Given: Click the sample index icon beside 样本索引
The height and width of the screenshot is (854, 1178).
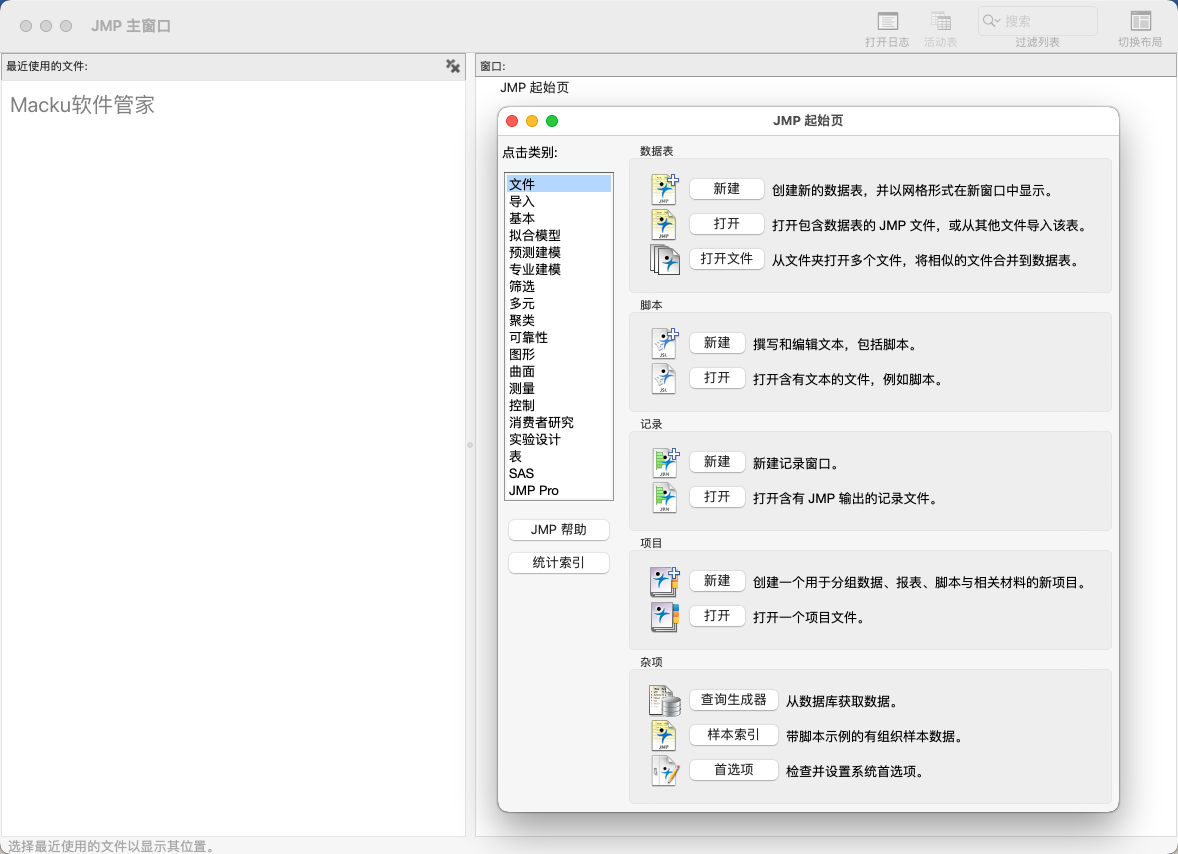Looking at the screenshot, I should tap(664, 735).
